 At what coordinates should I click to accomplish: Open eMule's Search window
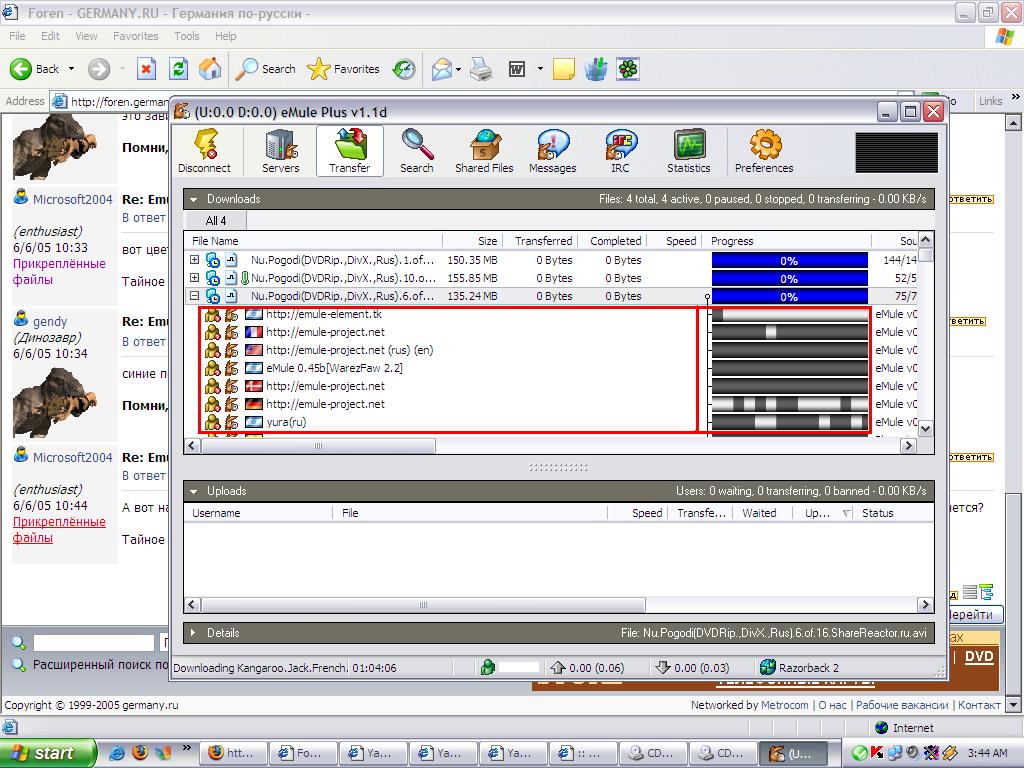417,151
